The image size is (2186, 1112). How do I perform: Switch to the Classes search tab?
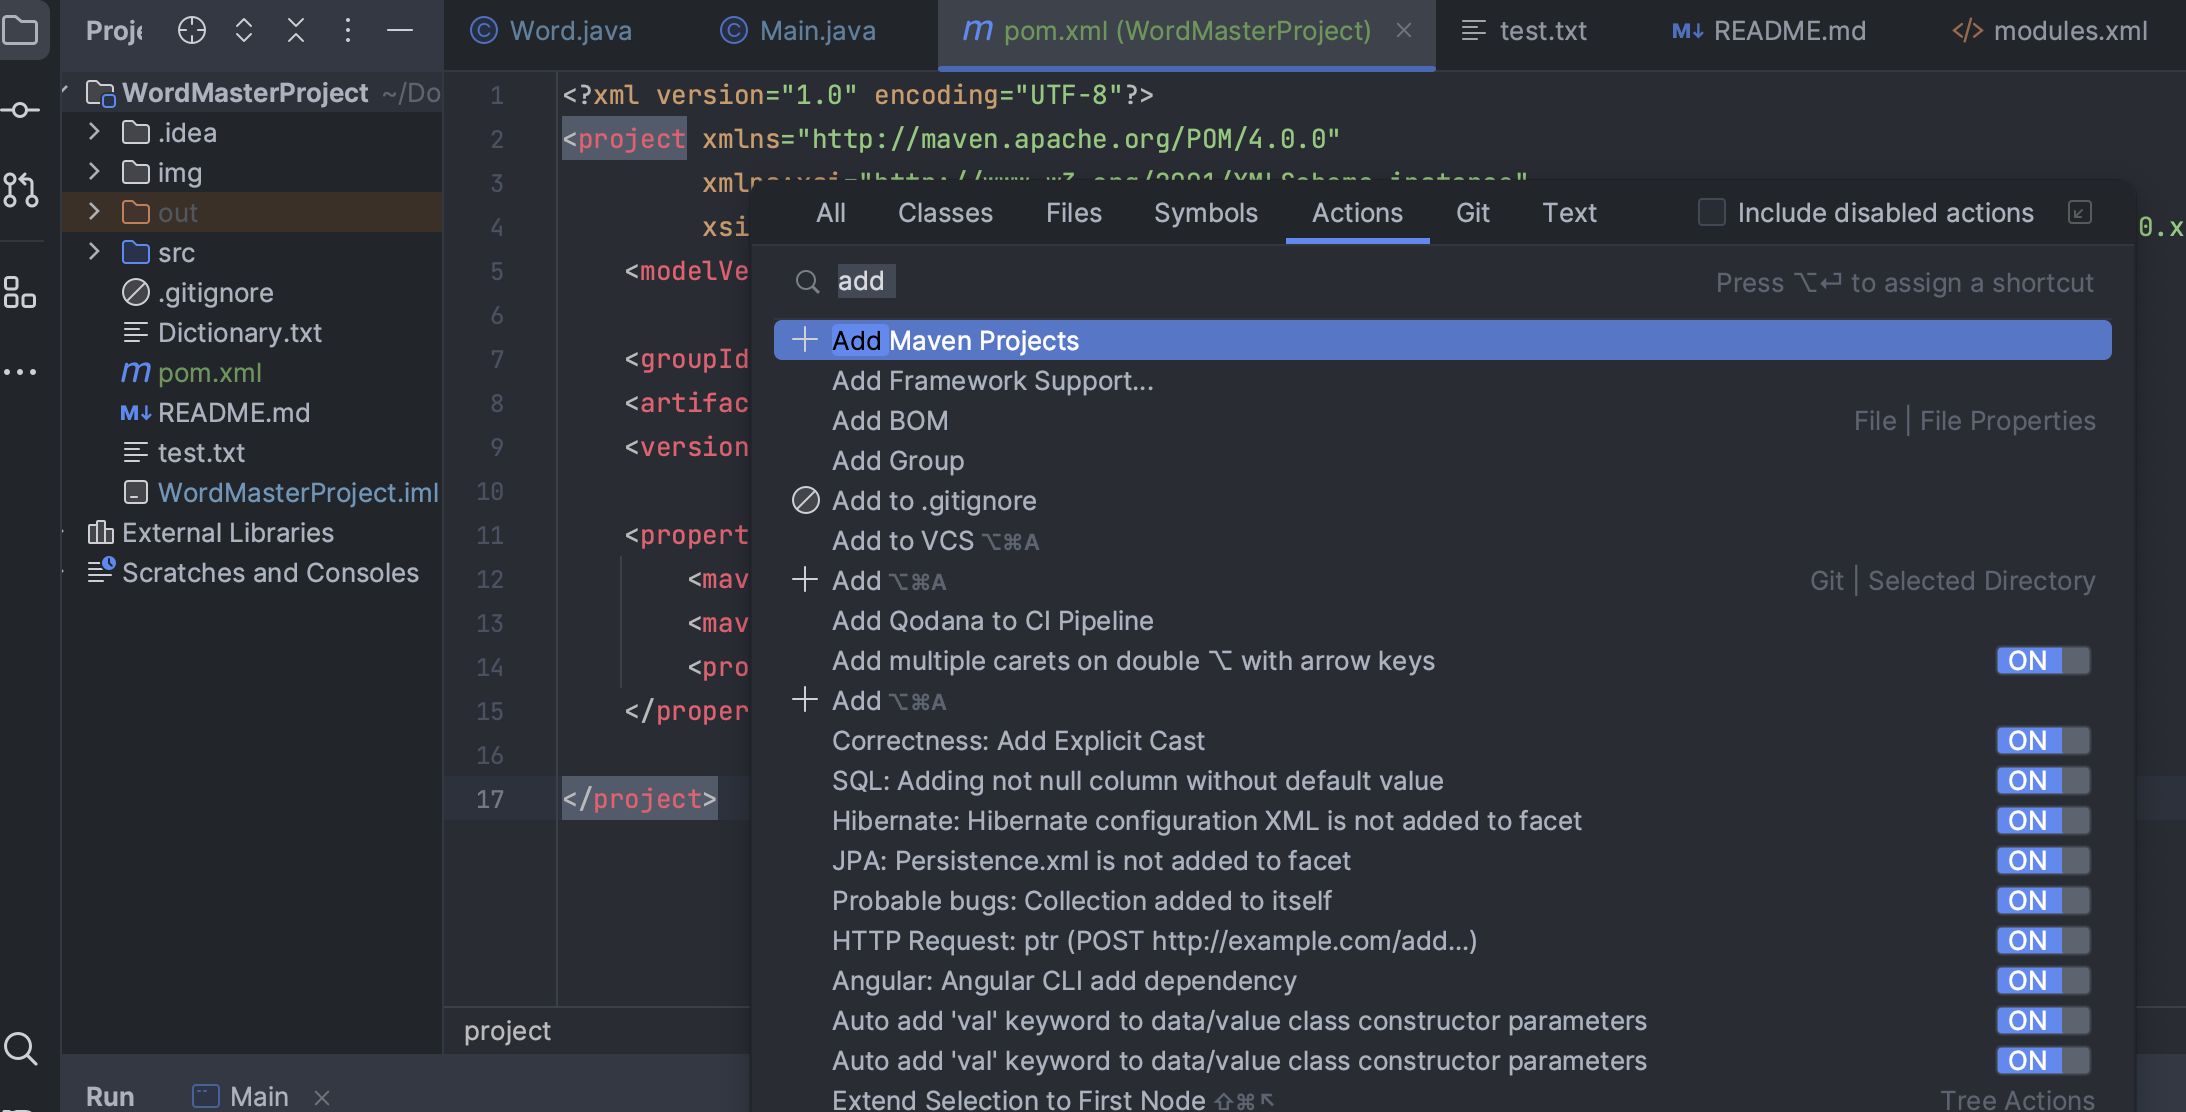coord(944,213)
